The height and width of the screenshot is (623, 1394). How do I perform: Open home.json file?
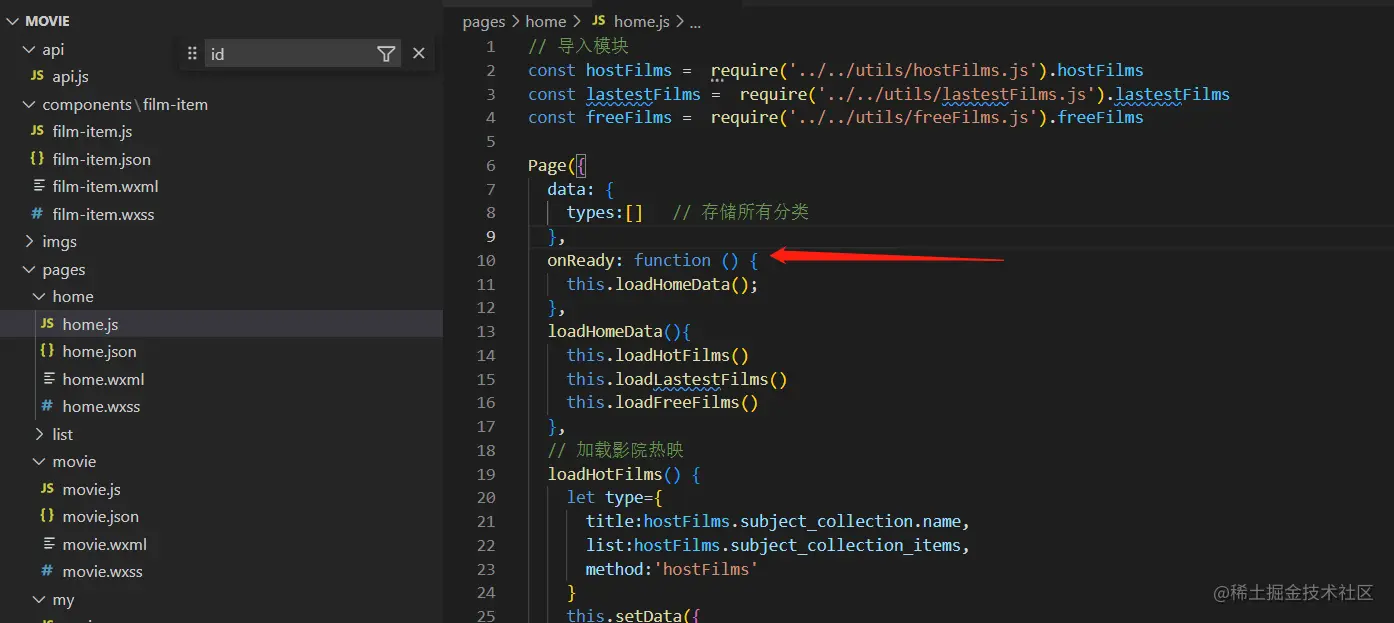[99, 351]
